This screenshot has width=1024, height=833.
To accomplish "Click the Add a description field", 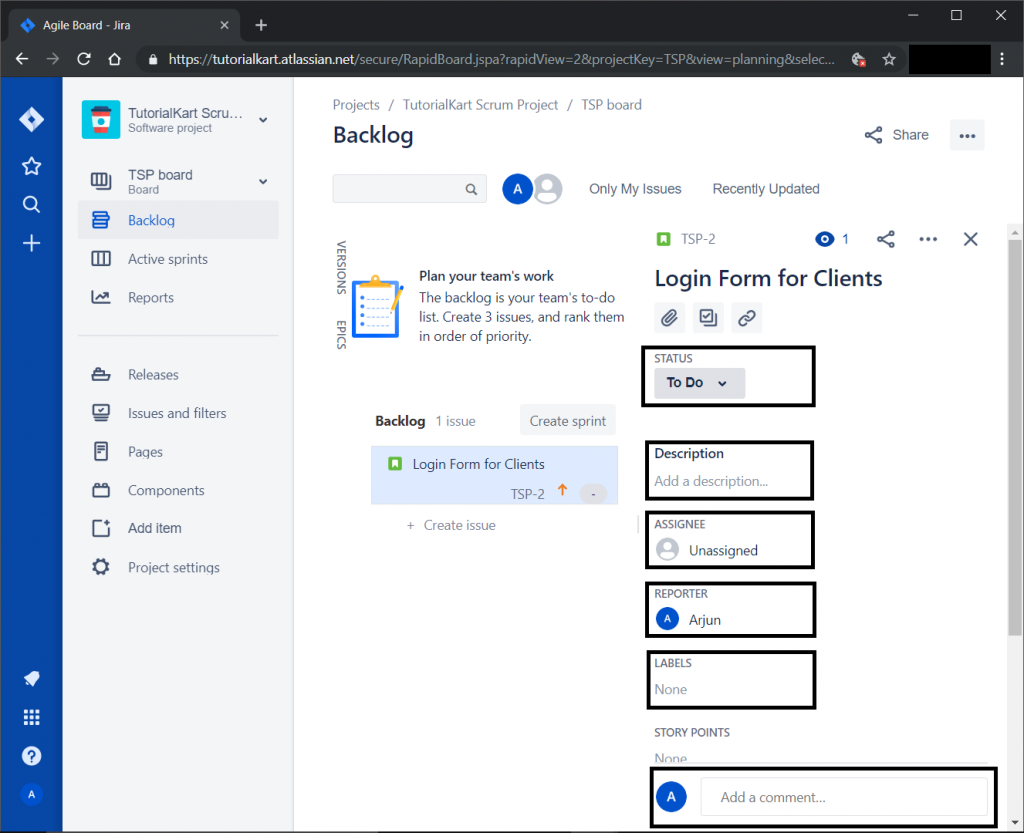I will point(711,481).
